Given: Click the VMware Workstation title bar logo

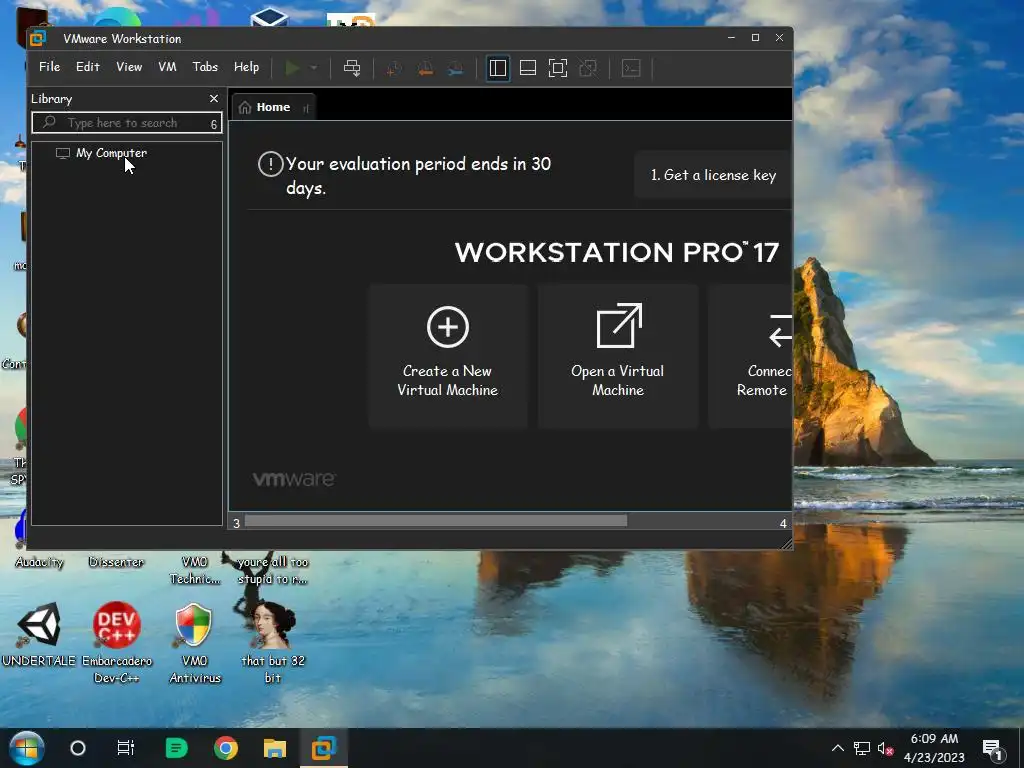Looking at the screenshot, I should click(38, 39).
